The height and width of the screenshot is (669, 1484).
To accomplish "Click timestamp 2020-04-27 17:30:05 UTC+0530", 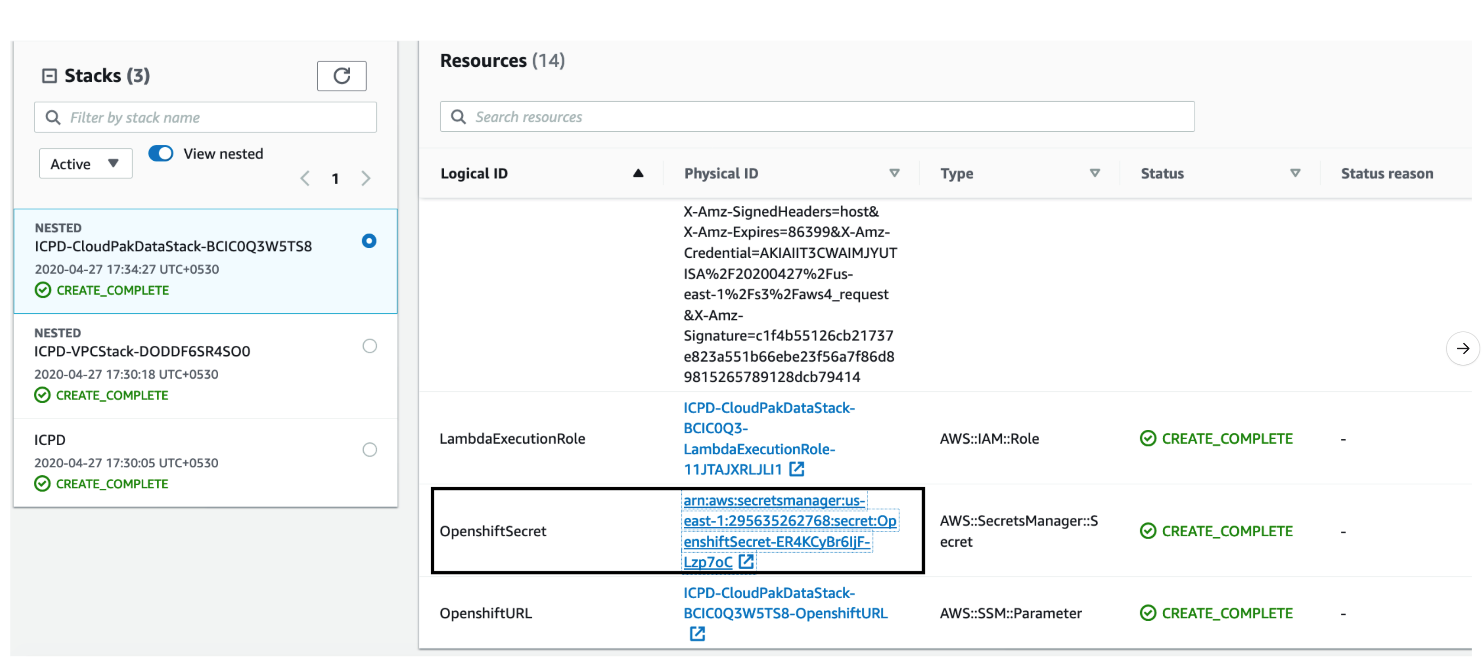I will click(126, 463).
